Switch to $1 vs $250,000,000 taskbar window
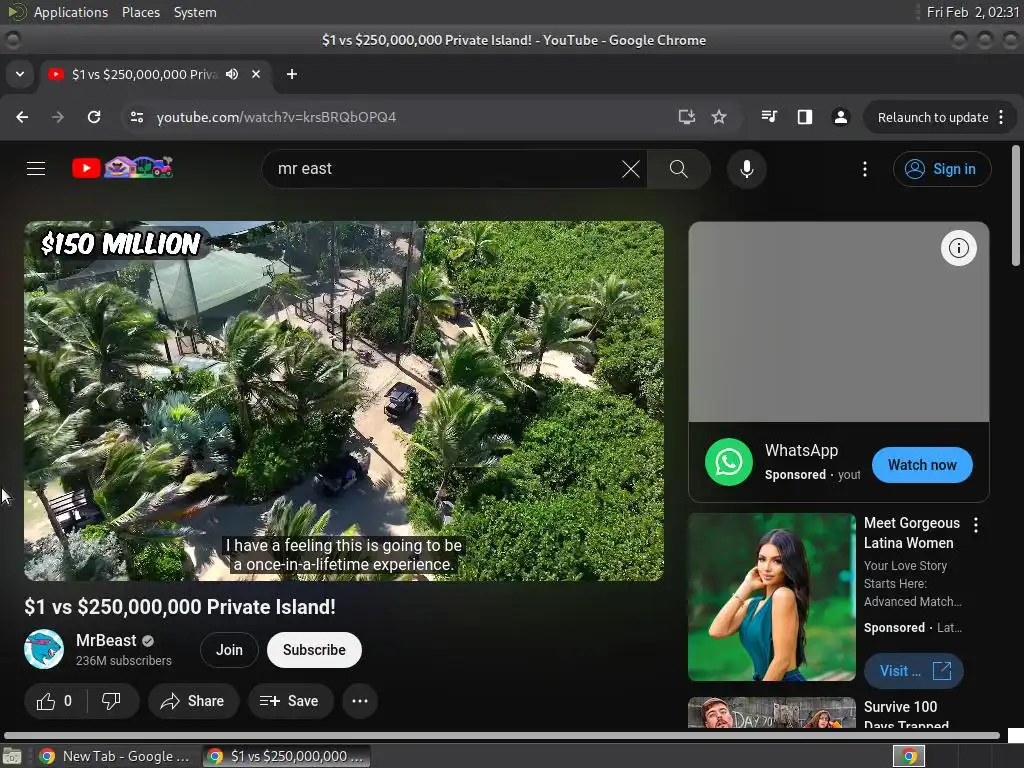The image size is (1024, 768). click(287, 756)
